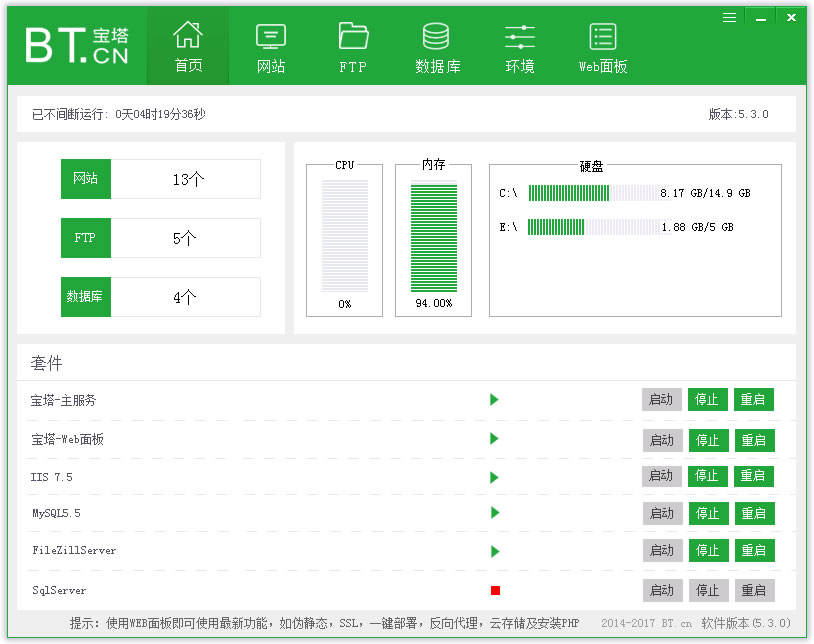Restart 宝塔-Web面板 with 重启
Image resolution: width=814 pixels, height=644 pixels.
755,441
